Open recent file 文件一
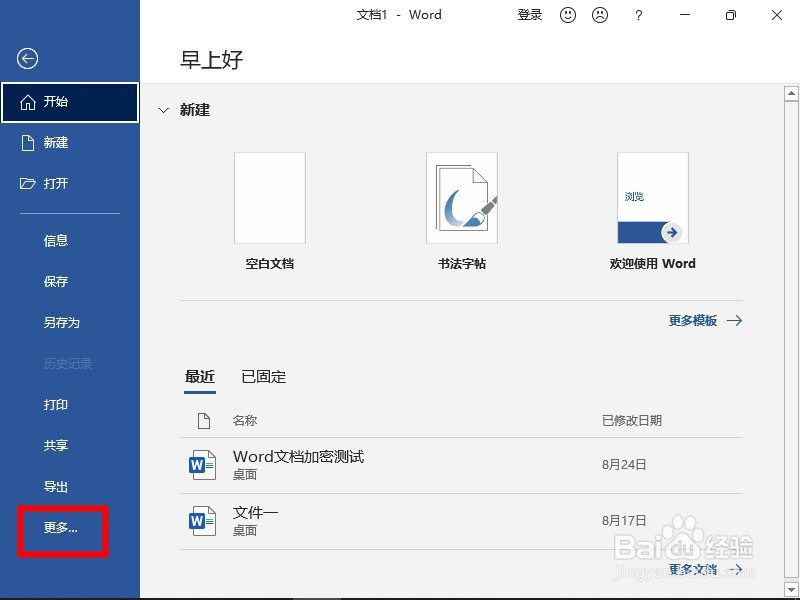The height and width of the screenshot is (600, 800). click(x=461, y=521)
